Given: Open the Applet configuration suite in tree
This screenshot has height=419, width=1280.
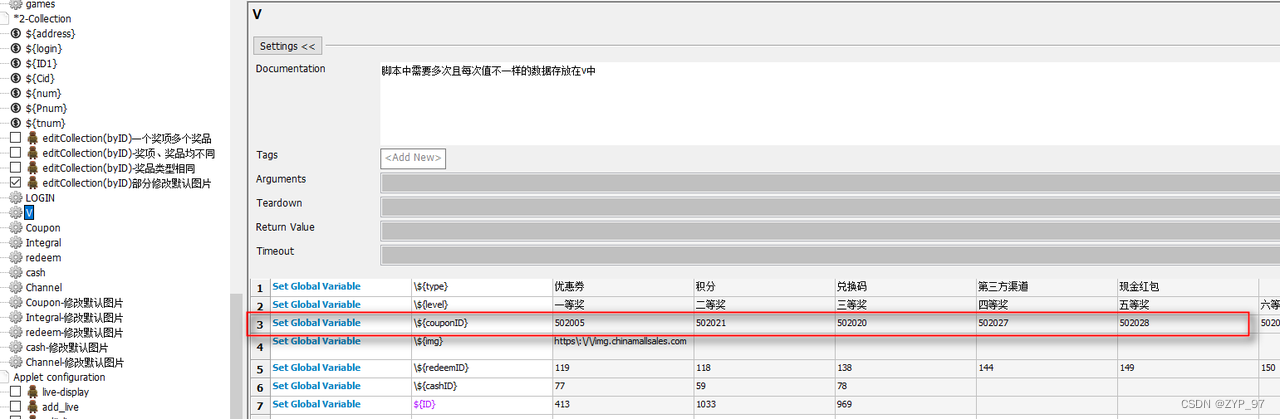Looking at the screenshot, I should pyautogui.click(x=59, y=377).
